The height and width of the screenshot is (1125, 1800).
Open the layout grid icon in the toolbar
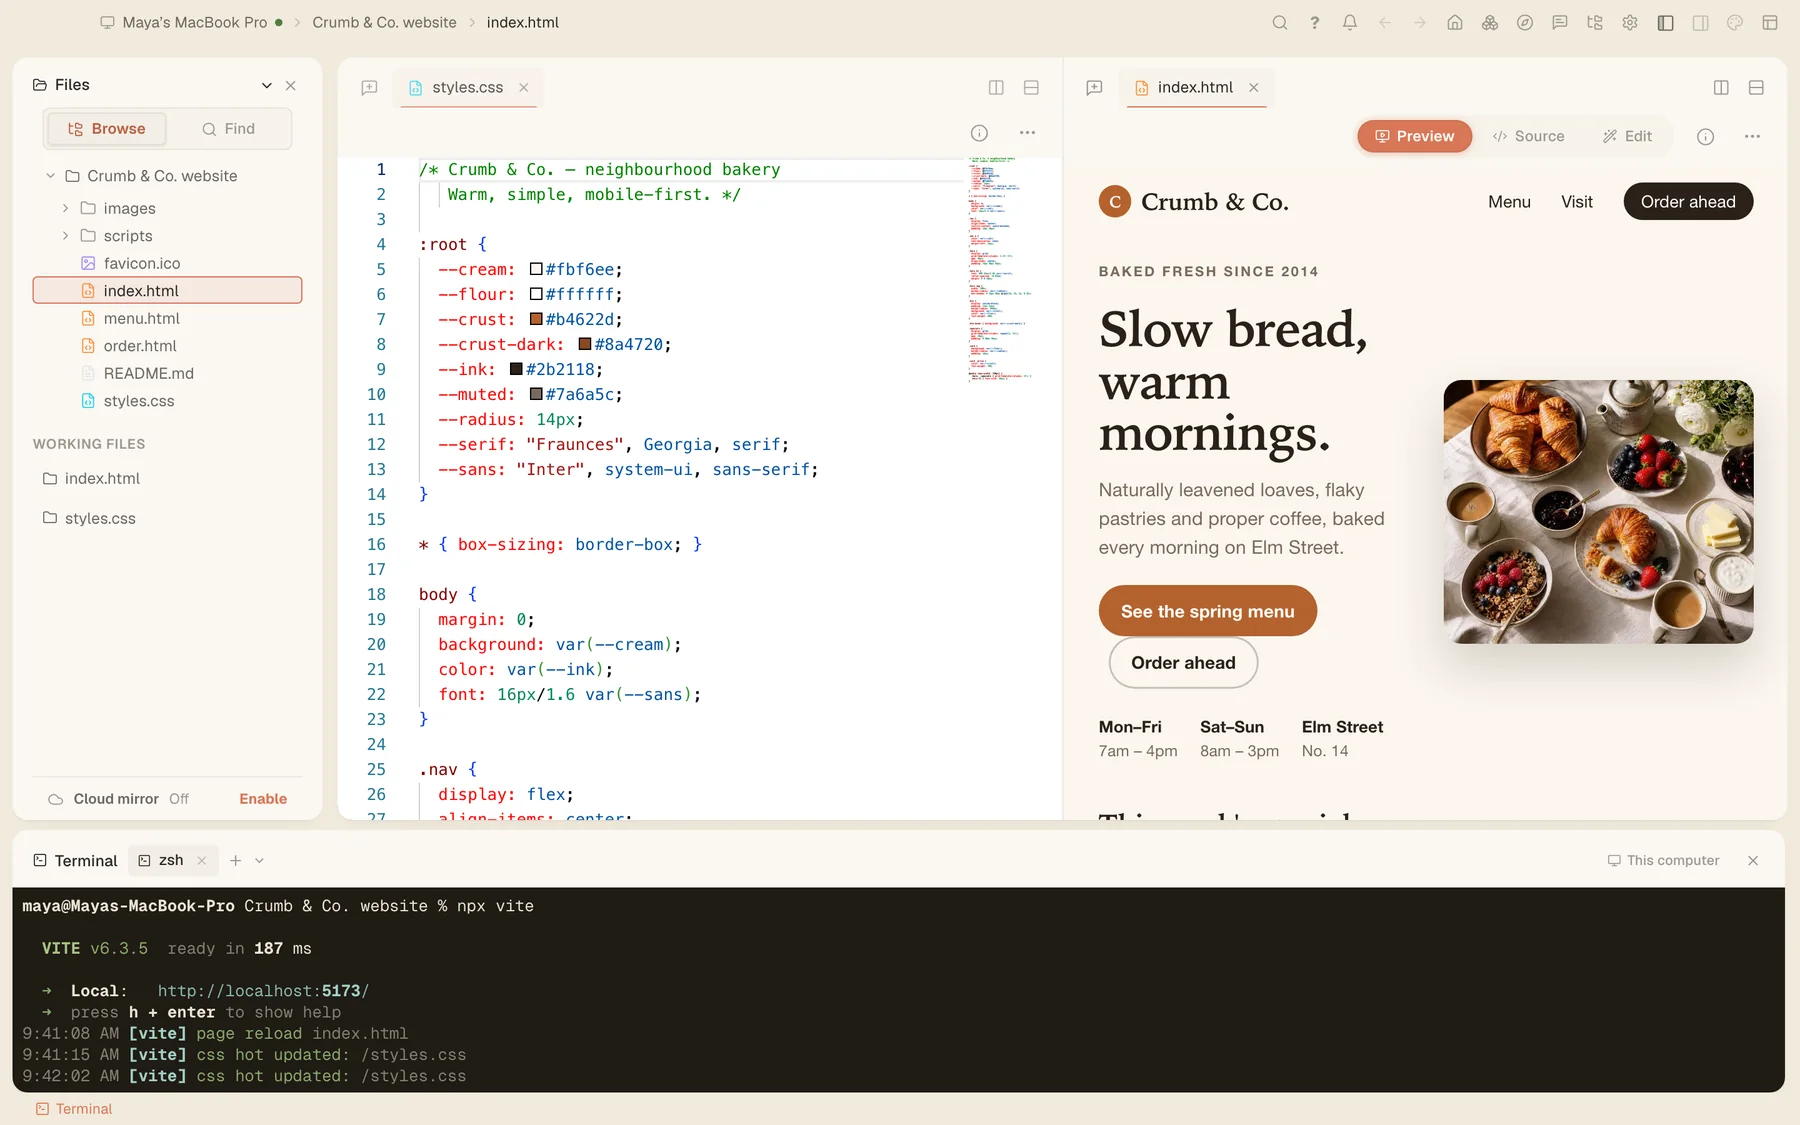coord(1769,22)
